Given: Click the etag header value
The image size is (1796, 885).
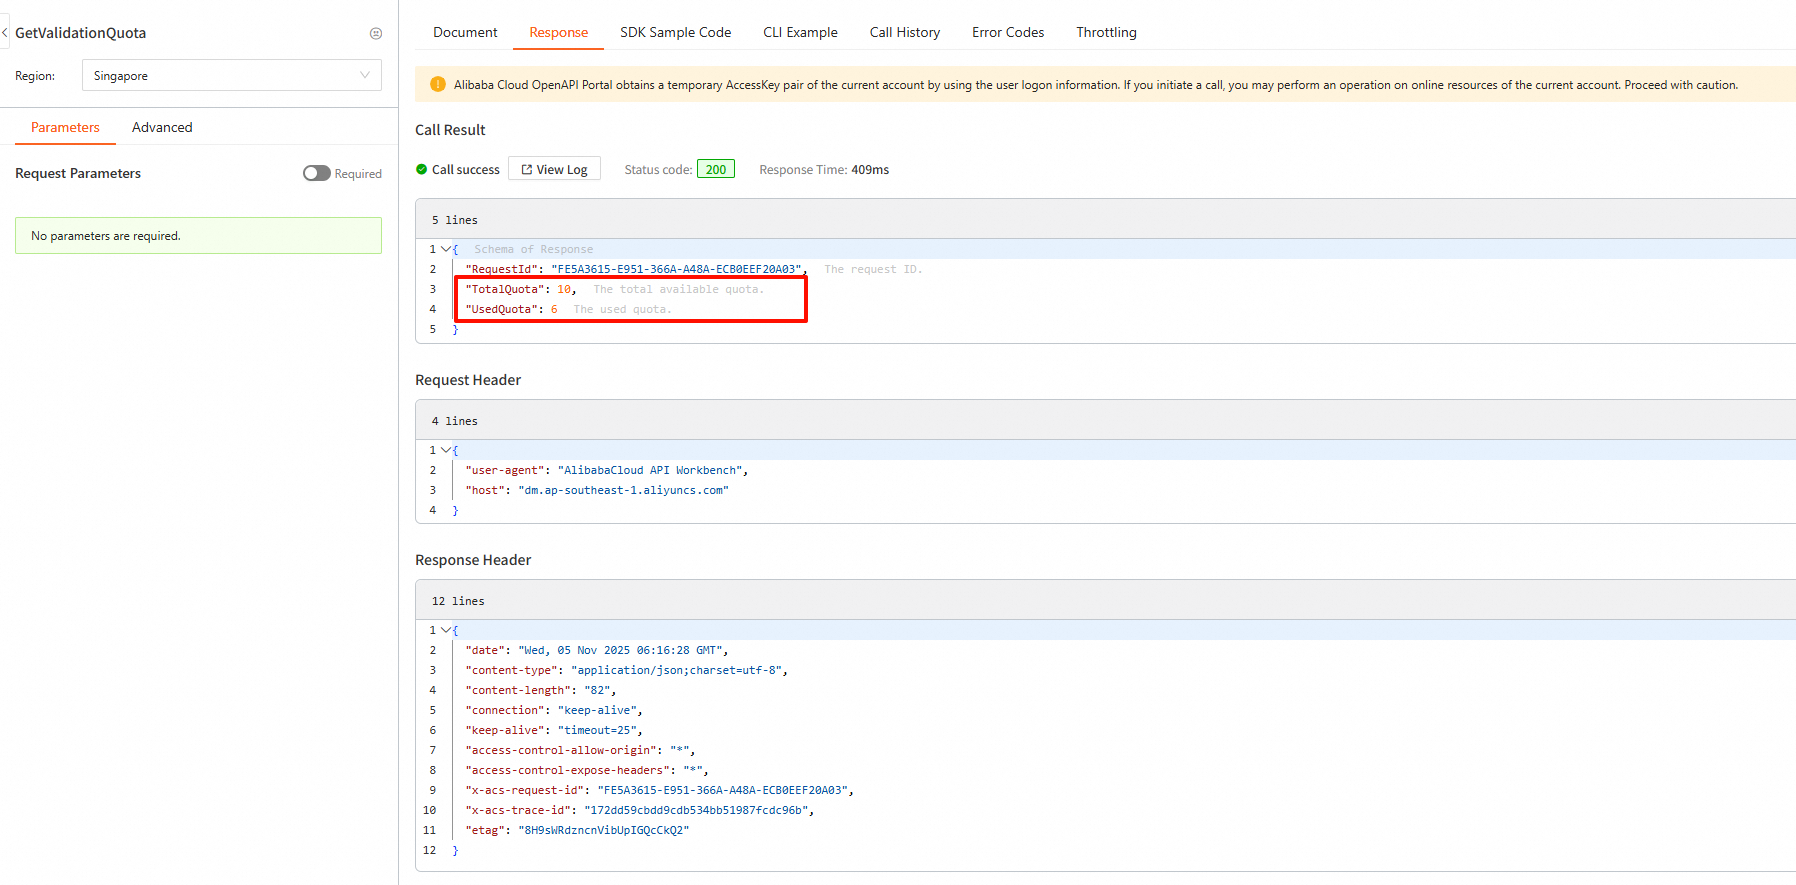Looking at the screenshot, I should 603,830.
